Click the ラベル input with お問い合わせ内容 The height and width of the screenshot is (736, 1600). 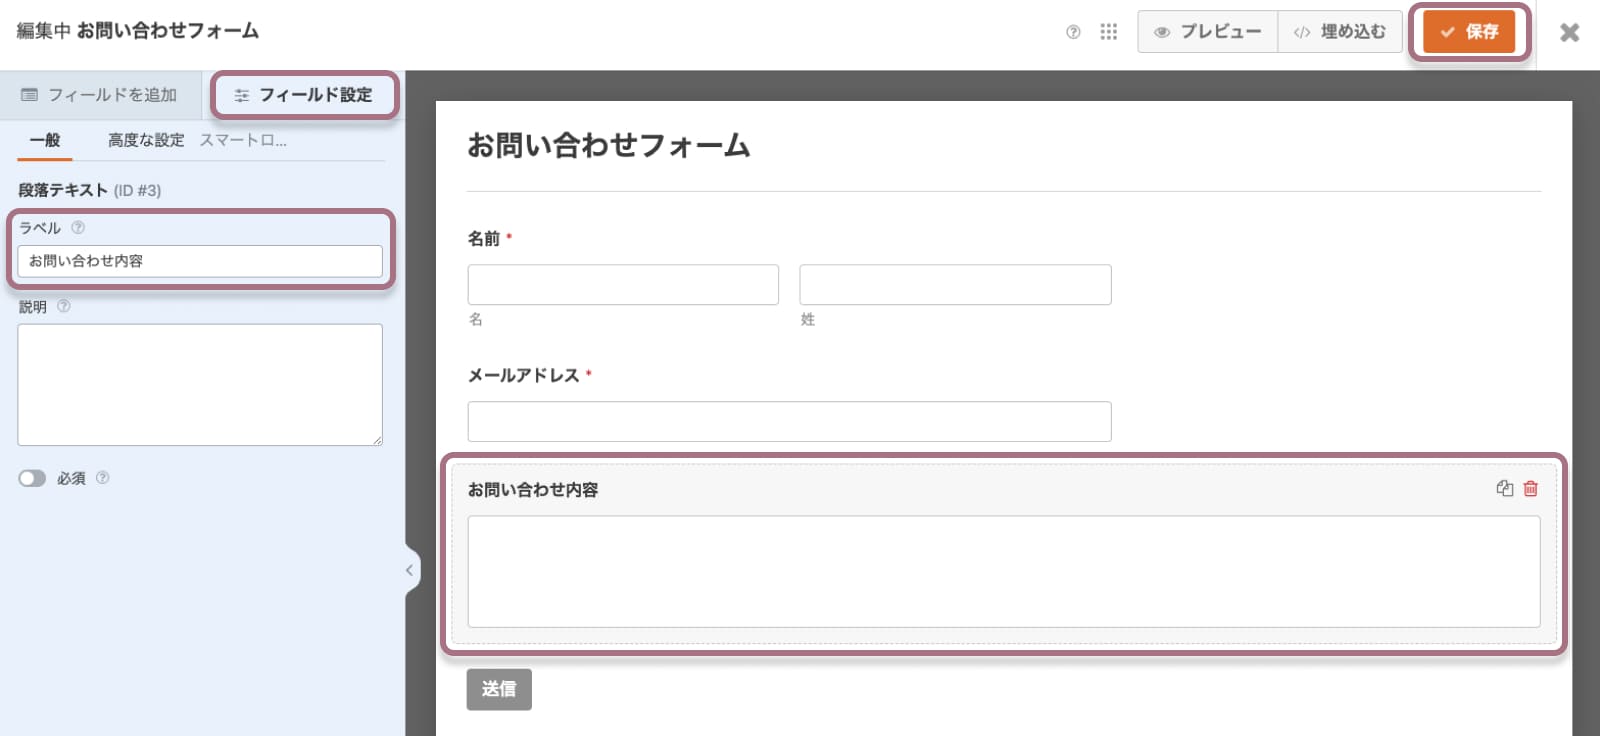[200, 261]
